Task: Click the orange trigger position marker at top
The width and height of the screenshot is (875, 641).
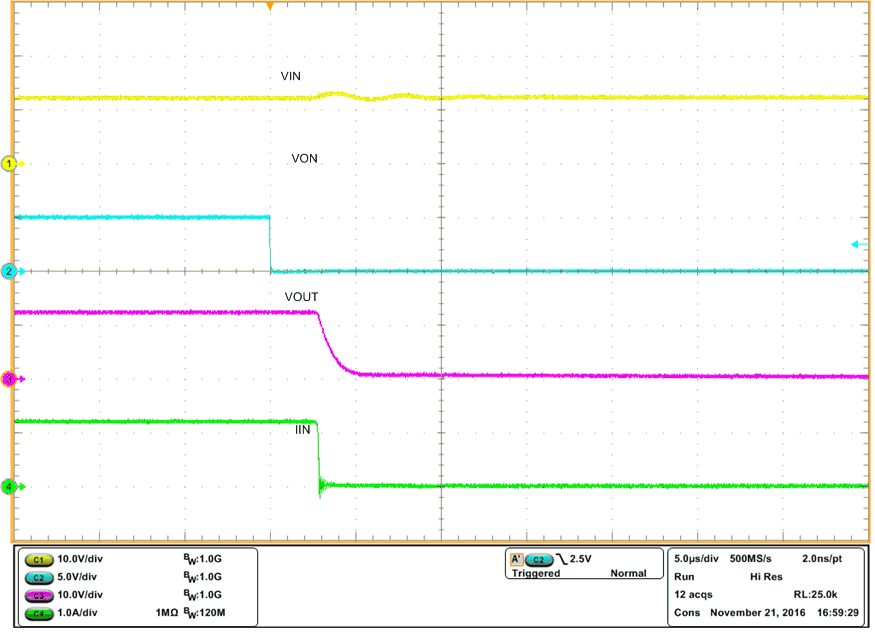Action: (x=272, y=6)
